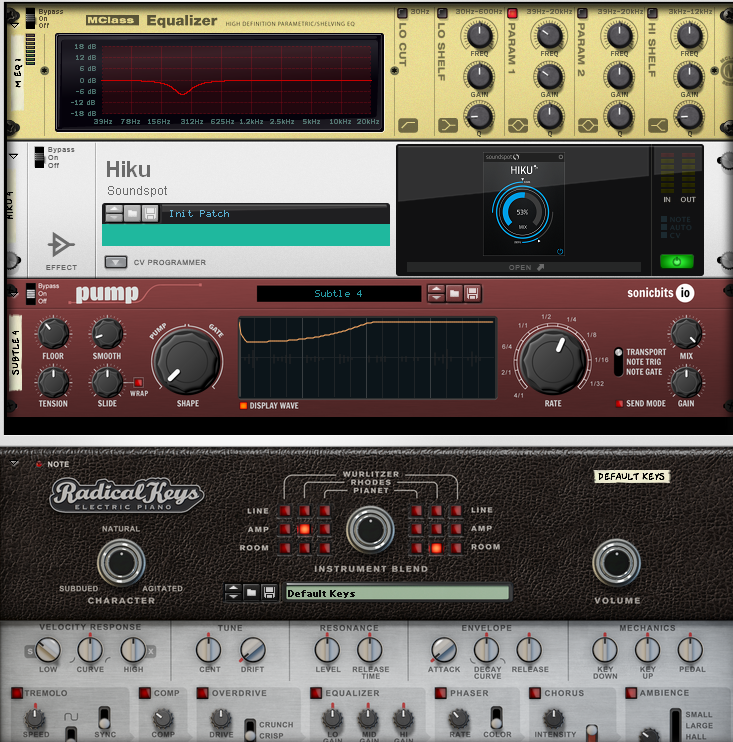The height and width of the screenshot is (742, 733).
Task: Enable the Ambience effect
Action: 631,693
